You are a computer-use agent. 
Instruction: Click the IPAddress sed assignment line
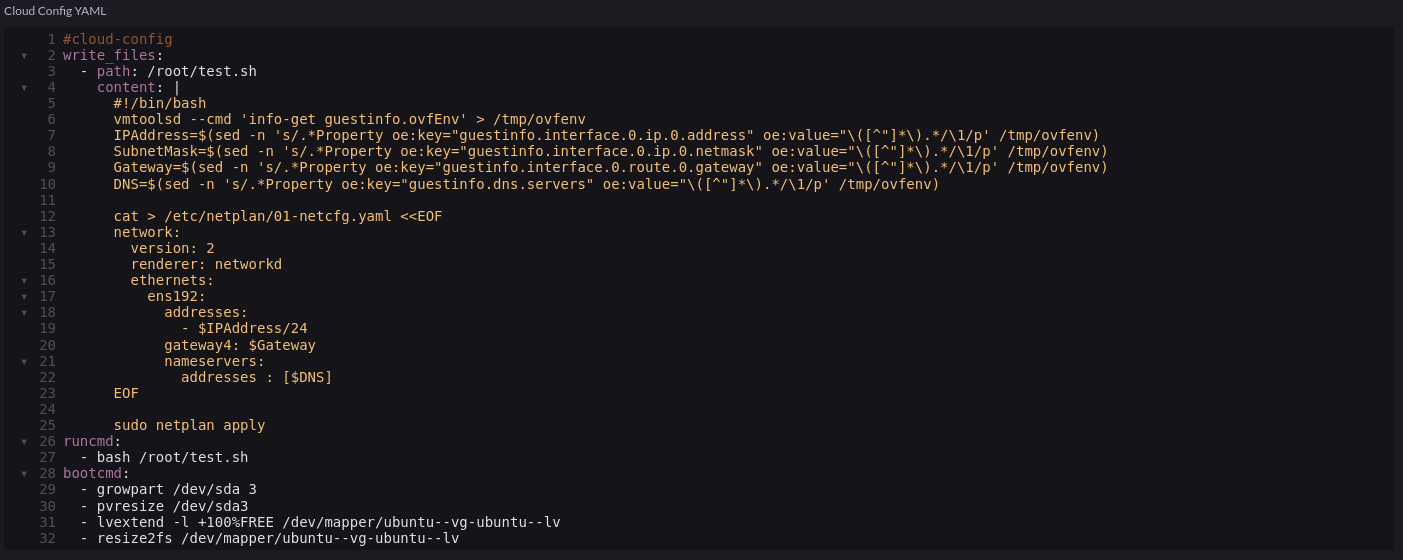pos(606,135)
